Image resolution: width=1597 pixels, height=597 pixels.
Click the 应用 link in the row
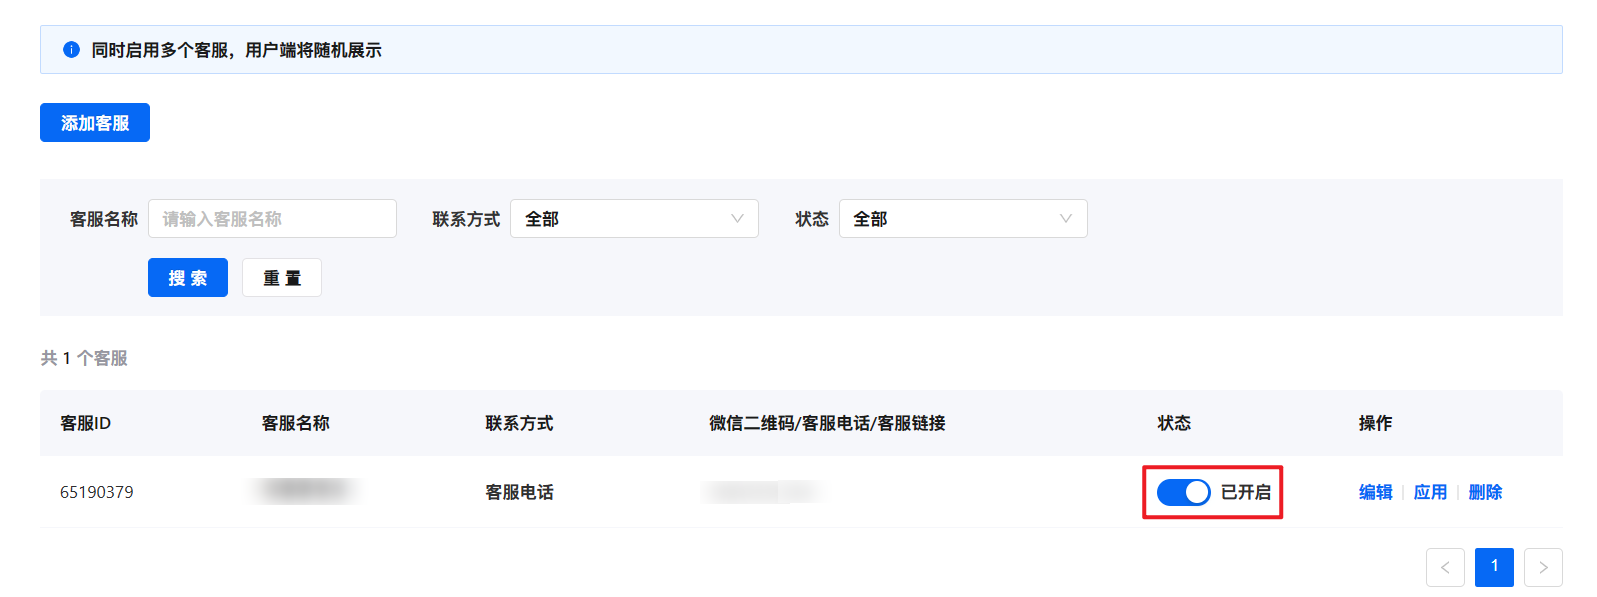1430,492
